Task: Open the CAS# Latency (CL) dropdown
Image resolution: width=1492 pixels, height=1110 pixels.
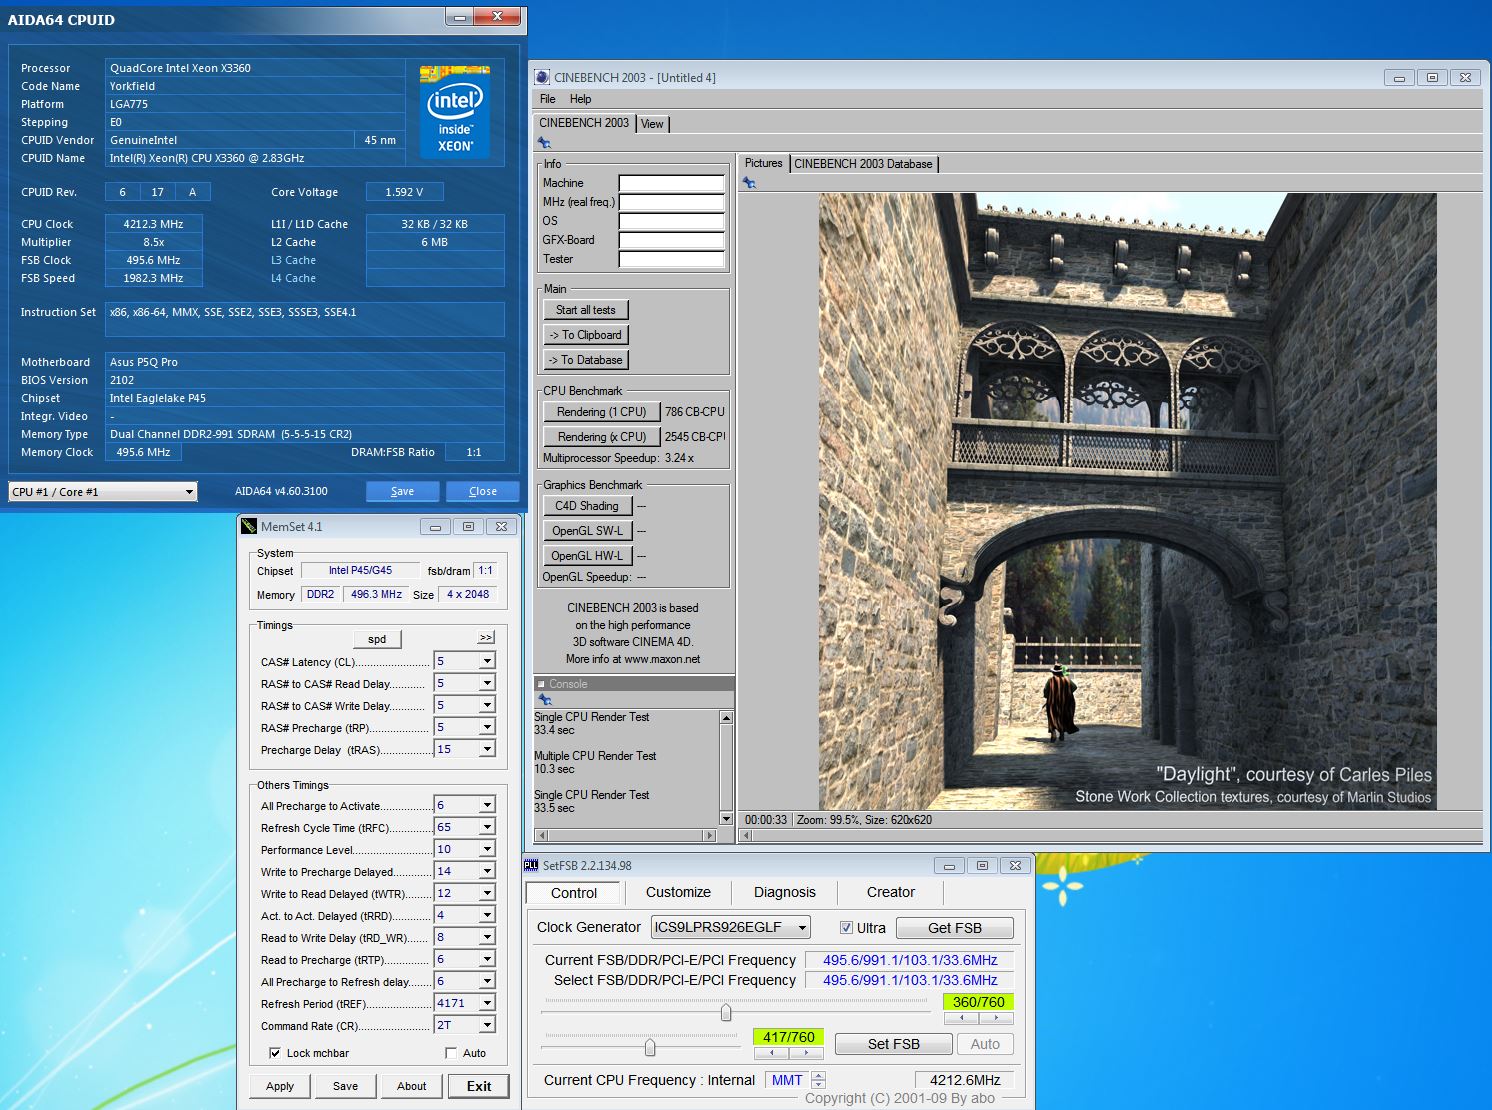Action: [487, 661]
